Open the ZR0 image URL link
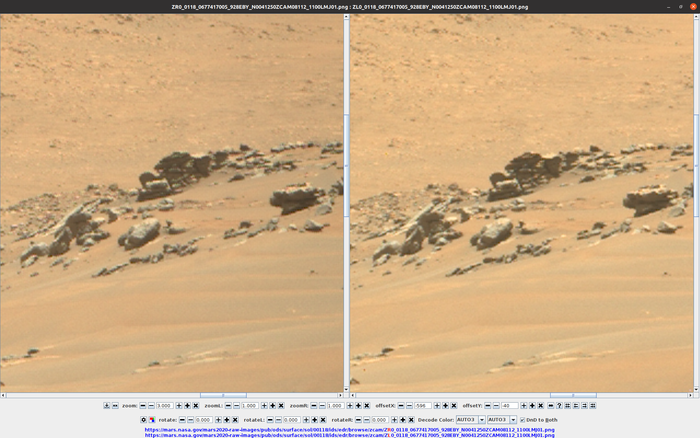Viewport: 700px width, 438px height. coord(349,429)
